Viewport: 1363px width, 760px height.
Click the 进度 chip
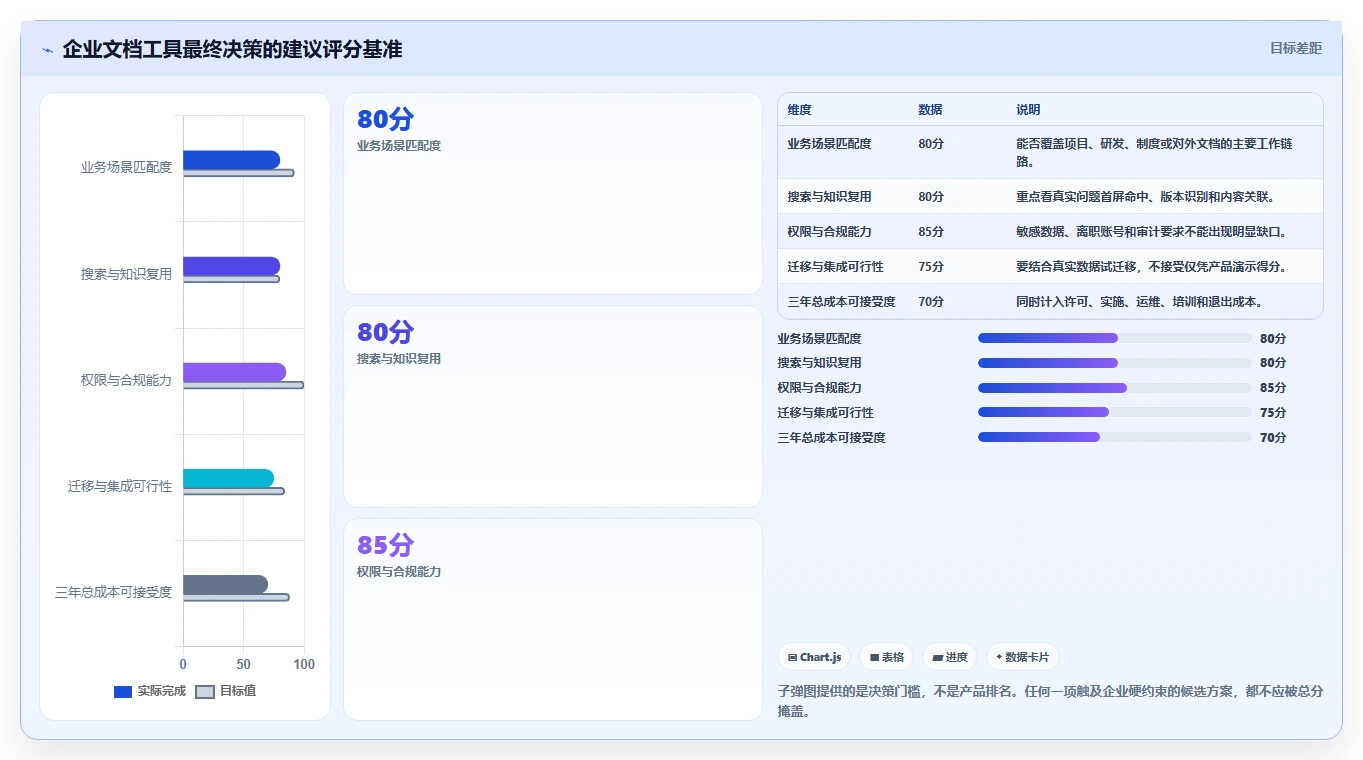tap(950, 657)
